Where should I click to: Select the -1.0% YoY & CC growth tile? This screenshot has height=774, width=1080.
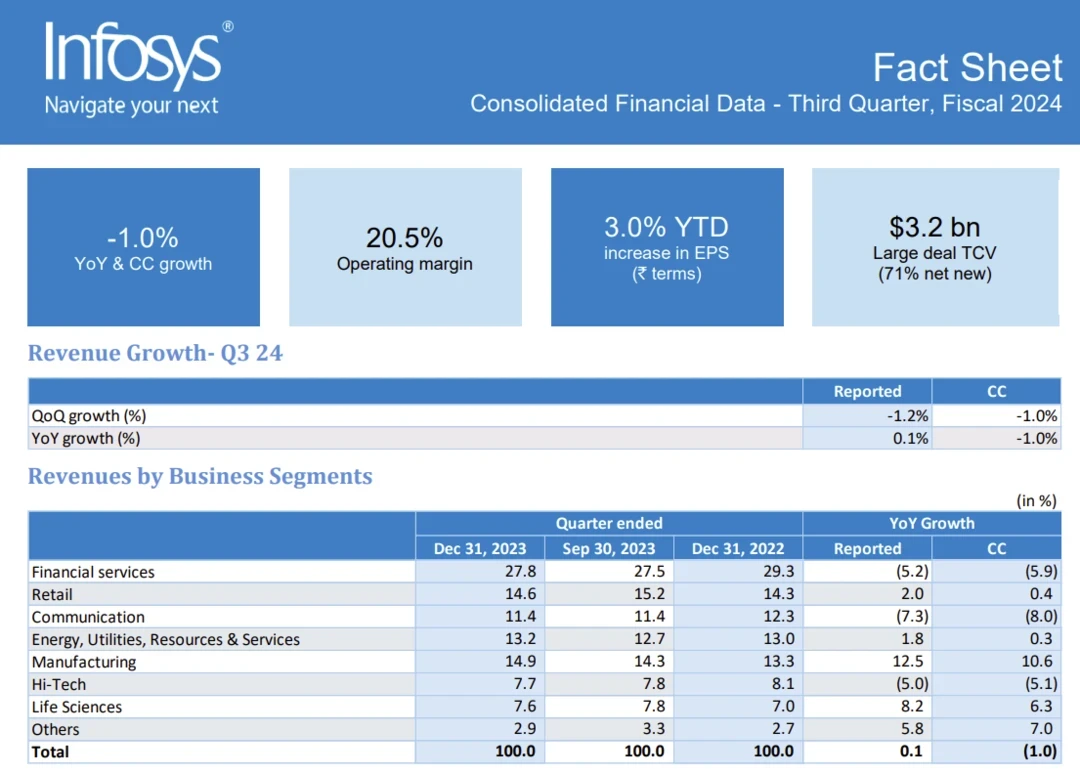click(143, 247)
